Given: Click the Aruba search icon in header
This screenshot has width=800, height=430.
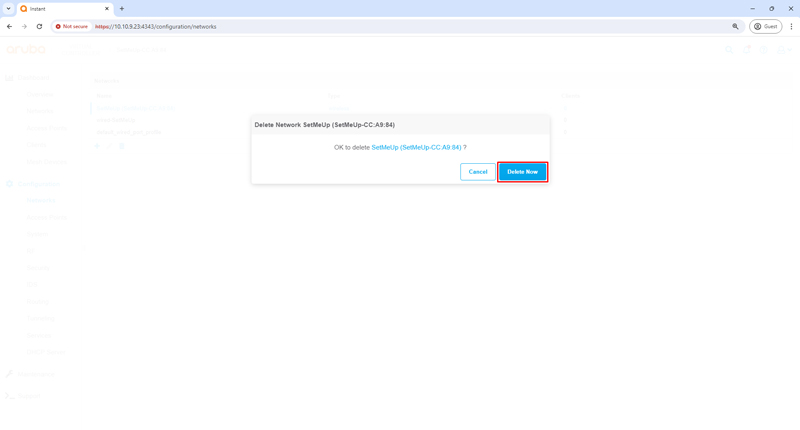Looking at the screenshot, I should click(729, 49).
